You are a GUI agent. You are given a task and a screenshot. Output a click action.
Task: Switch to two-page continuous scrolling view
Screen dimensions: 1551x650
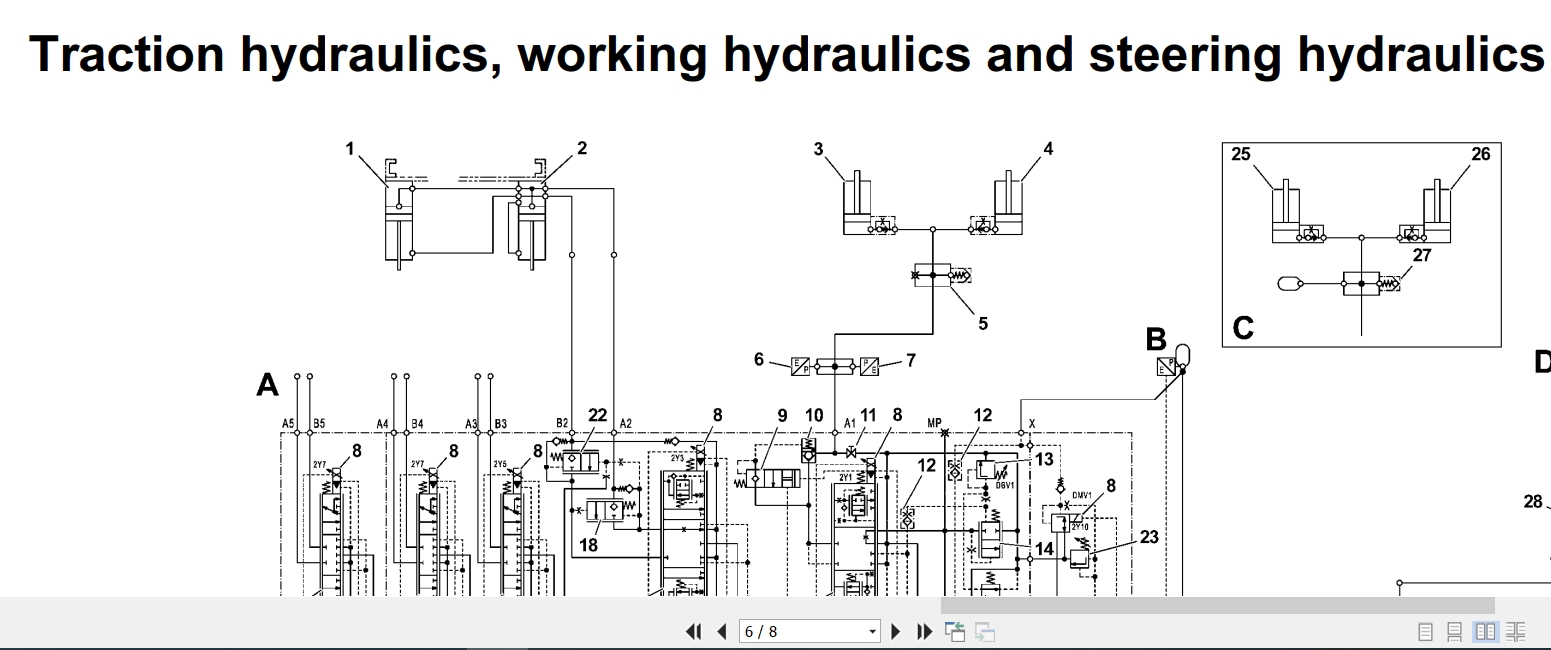coord(1516,631)
